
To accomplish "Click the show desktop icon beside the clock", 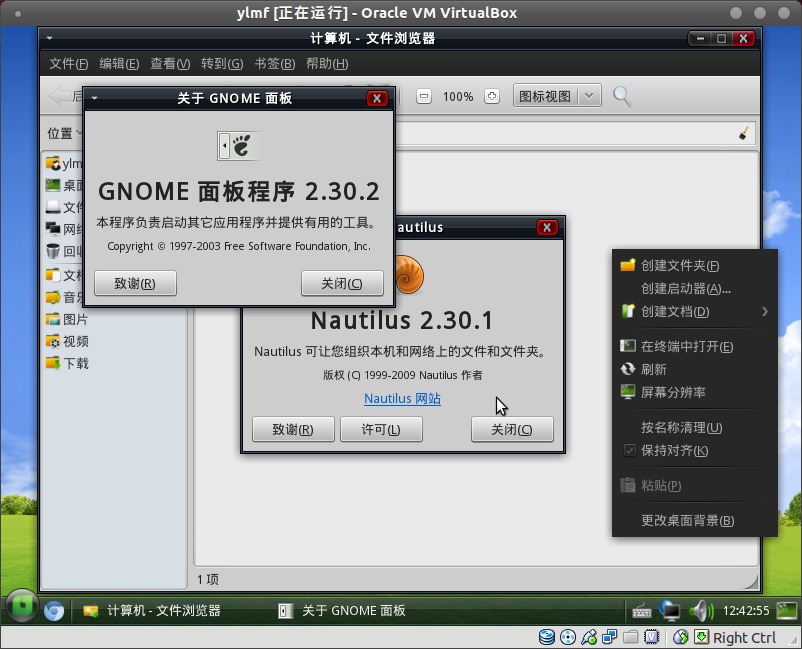I will click(x=787, y=610).
